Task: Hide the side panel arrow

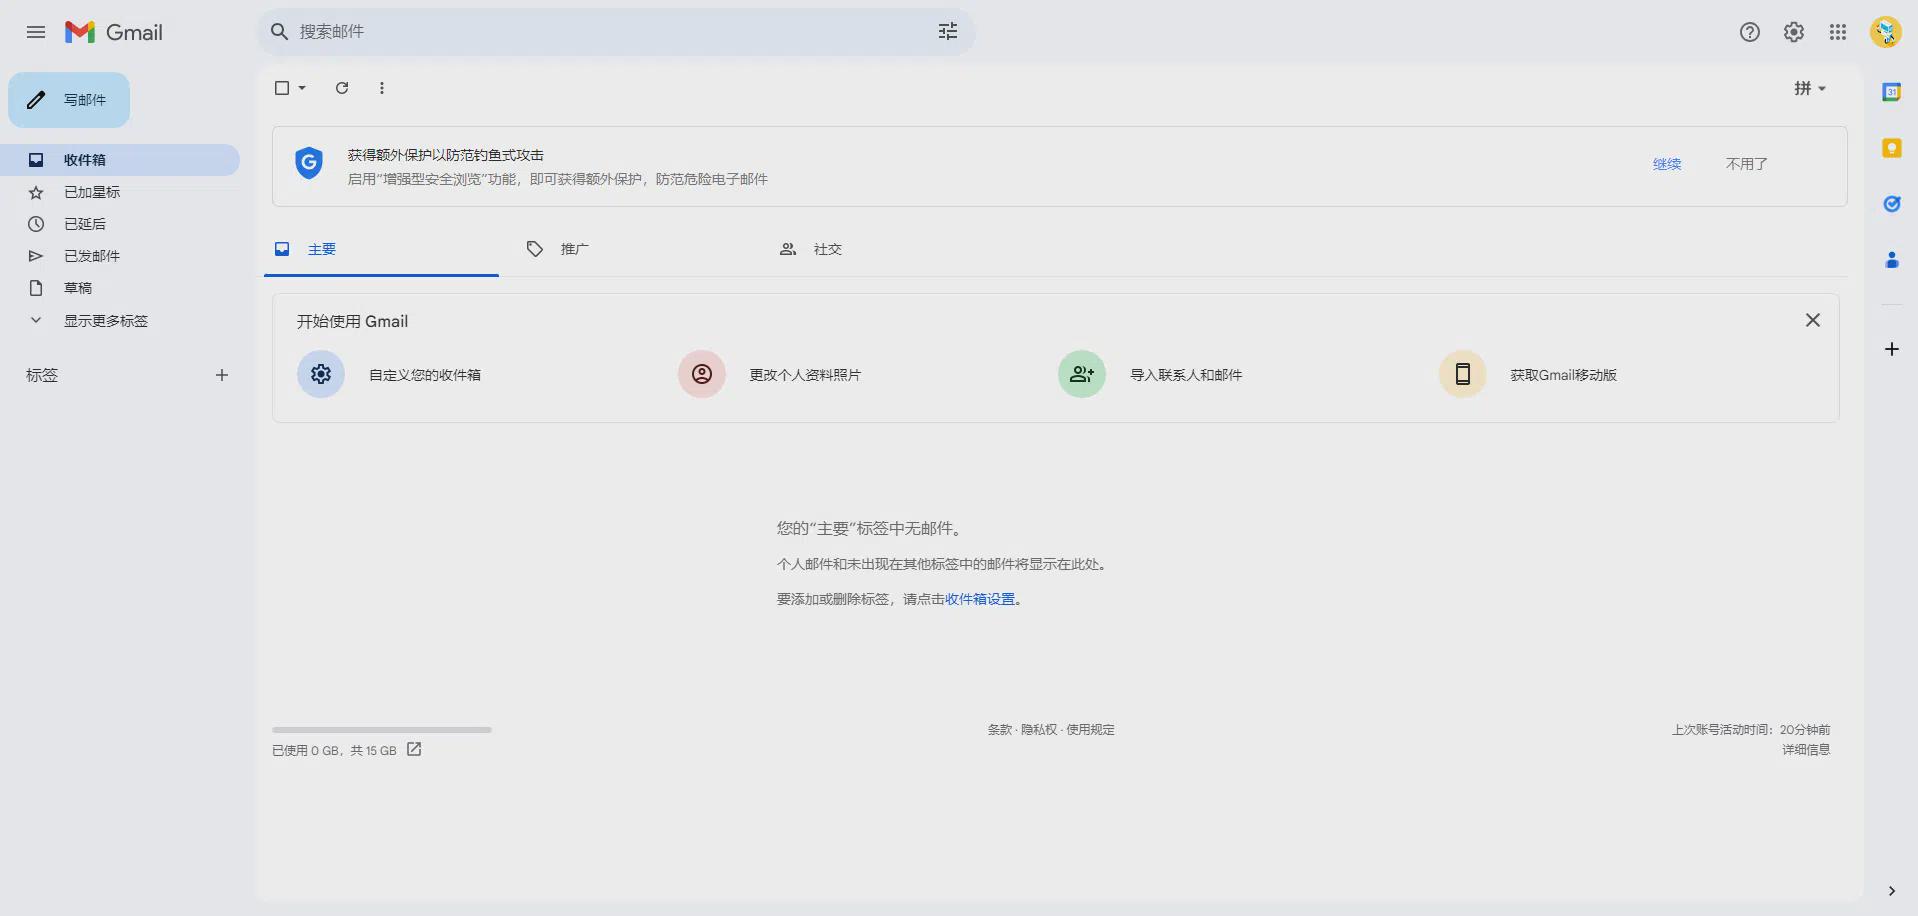Action: [1891, 891]
